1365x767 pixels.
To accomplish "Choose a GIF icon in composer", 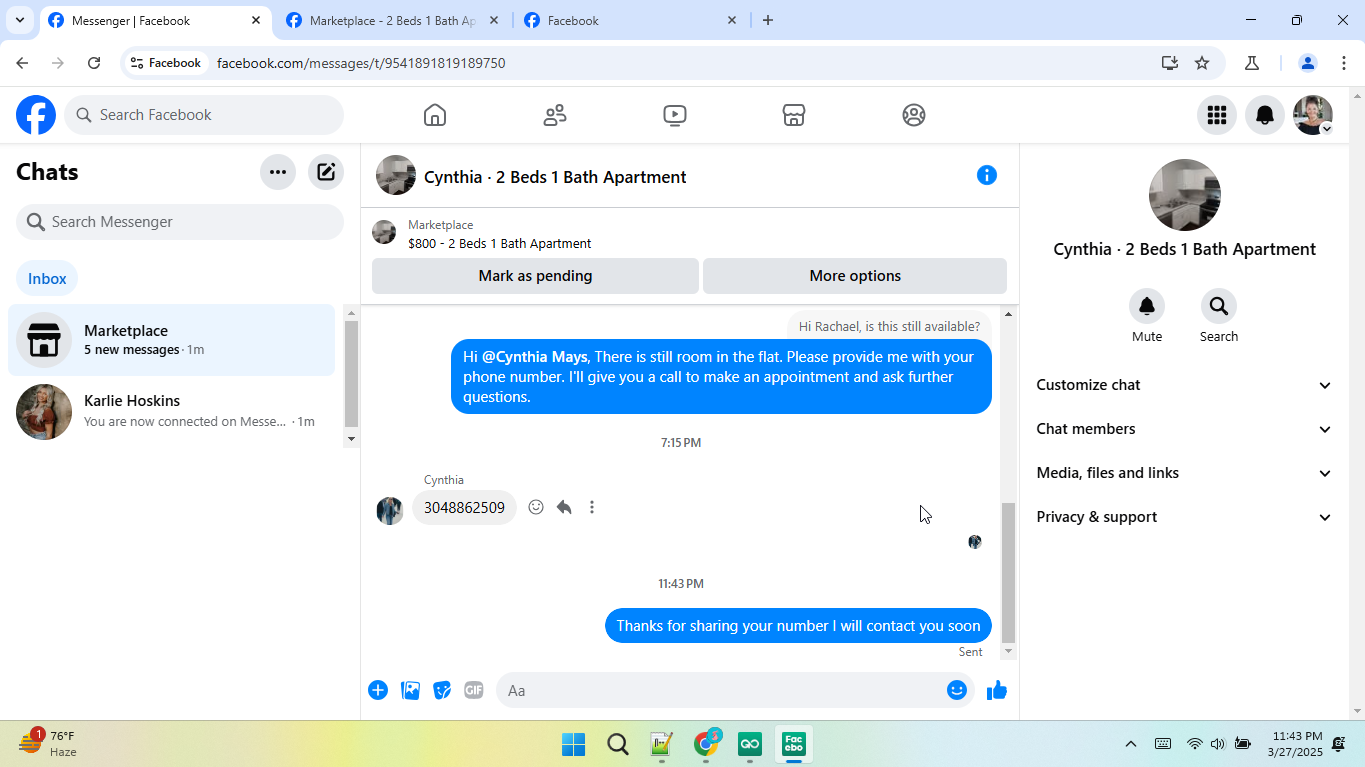I will [x=474, y=690].
